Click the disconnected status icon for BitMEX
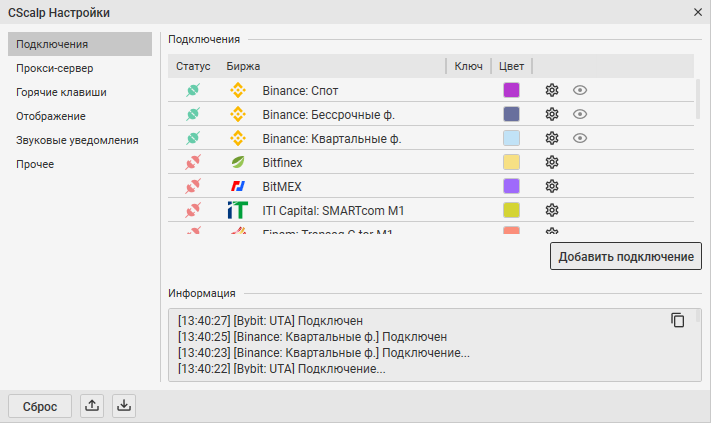The image size is (711, 423). [x=193, y=186]
